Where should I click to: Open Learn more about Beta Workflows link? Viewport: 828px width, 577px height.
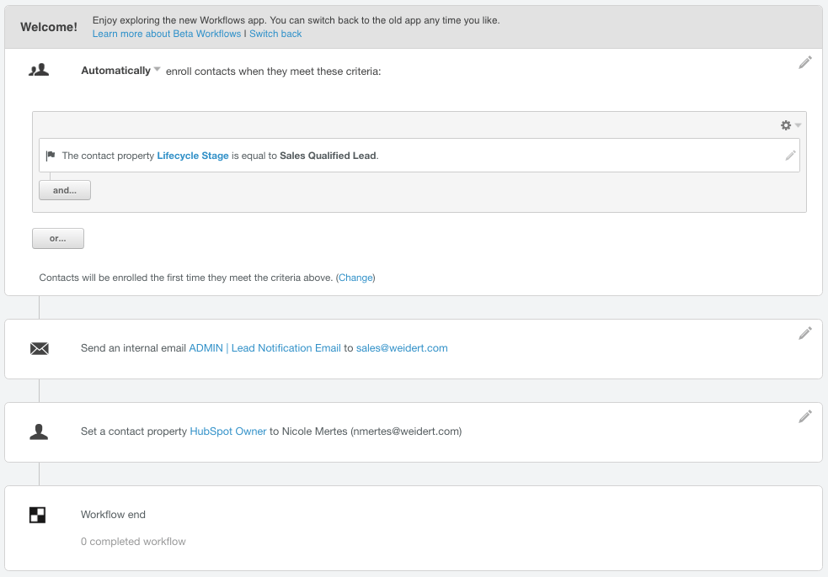pyautogui.click(x=166, y=34)
